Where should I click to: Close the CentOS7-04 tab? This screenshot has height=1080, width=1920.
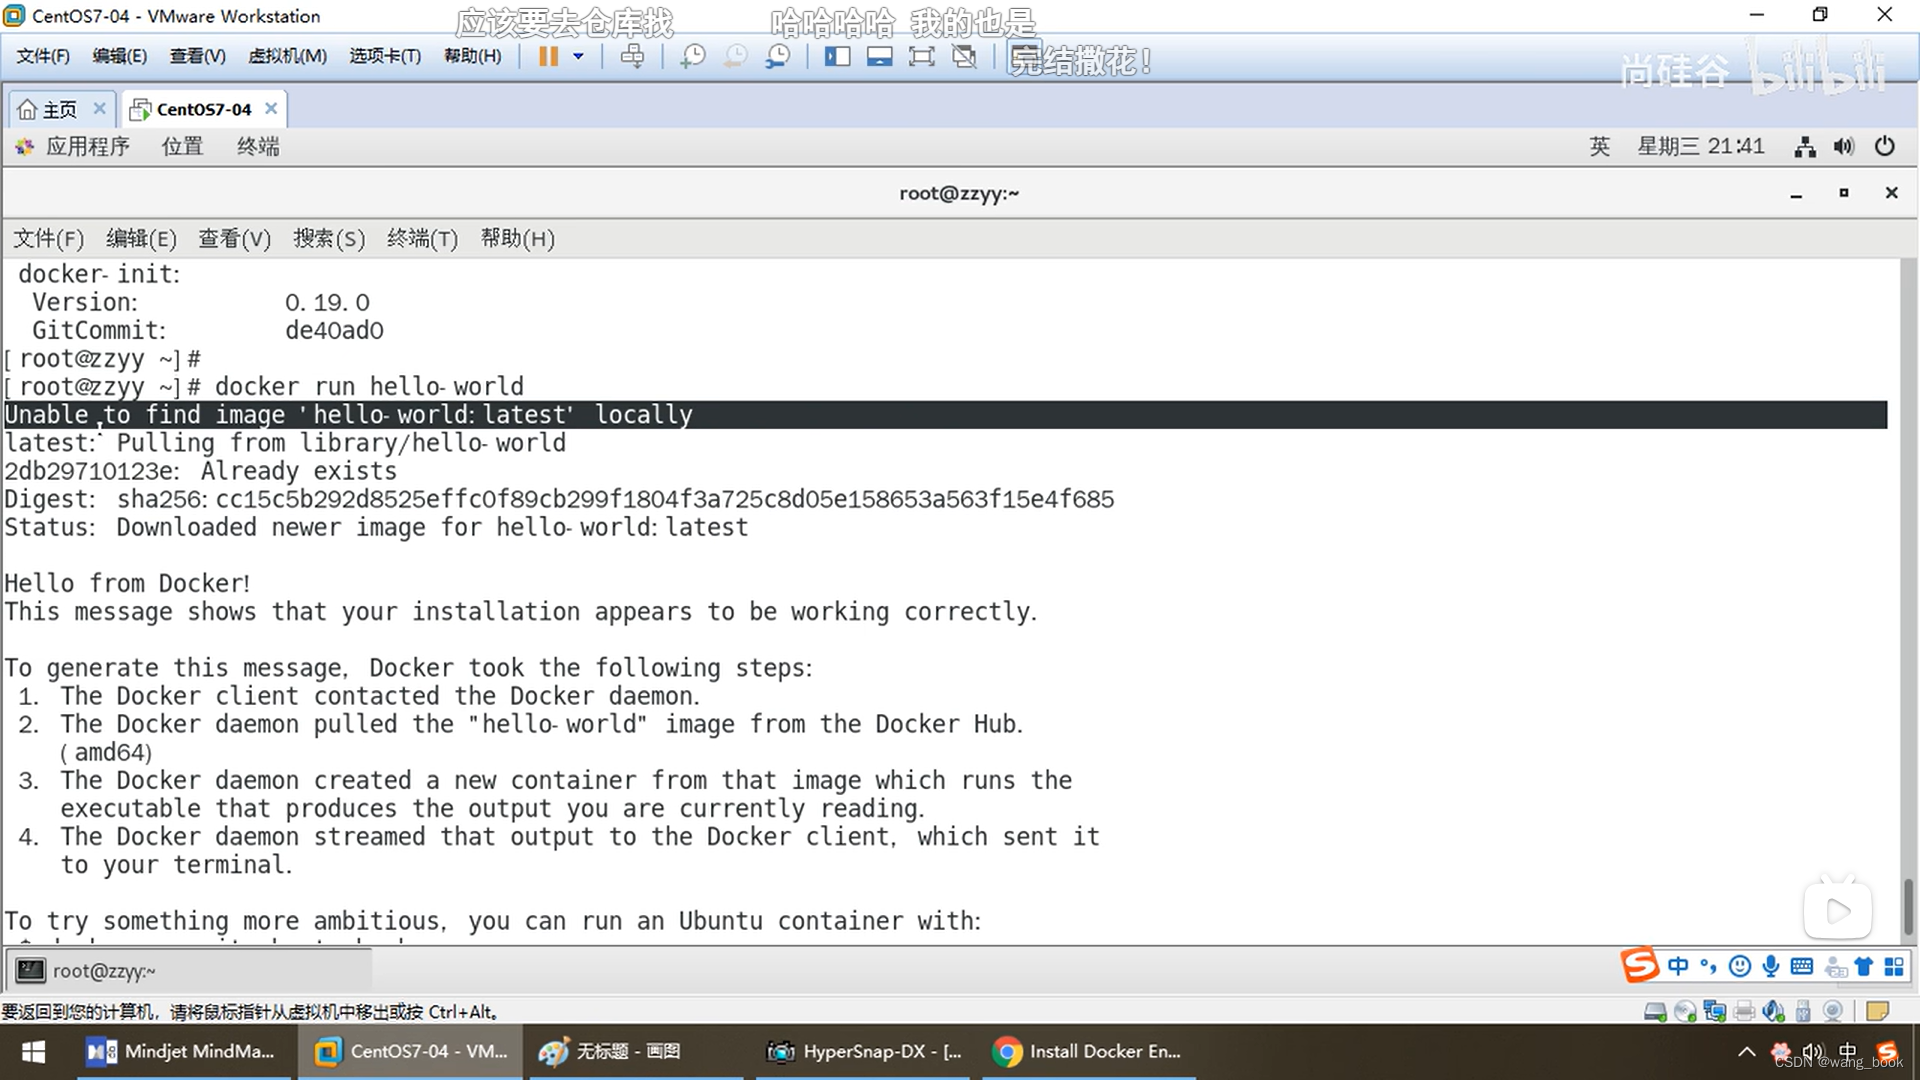271,108
